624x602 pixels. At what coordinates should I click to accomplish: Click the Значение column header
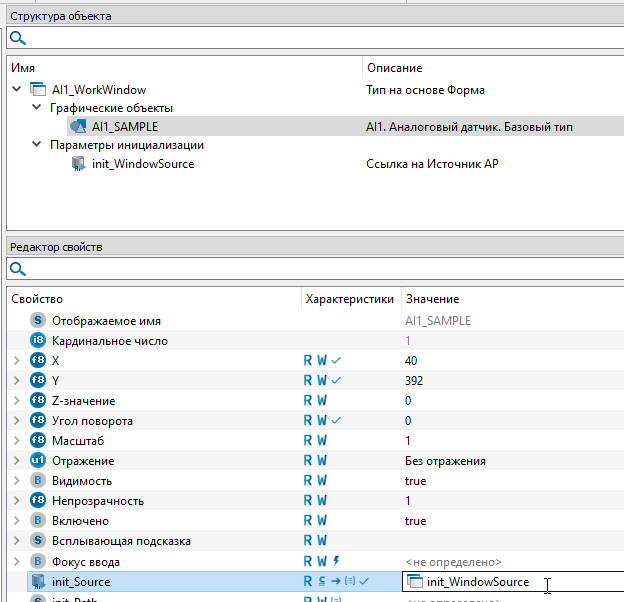(431, 299)
